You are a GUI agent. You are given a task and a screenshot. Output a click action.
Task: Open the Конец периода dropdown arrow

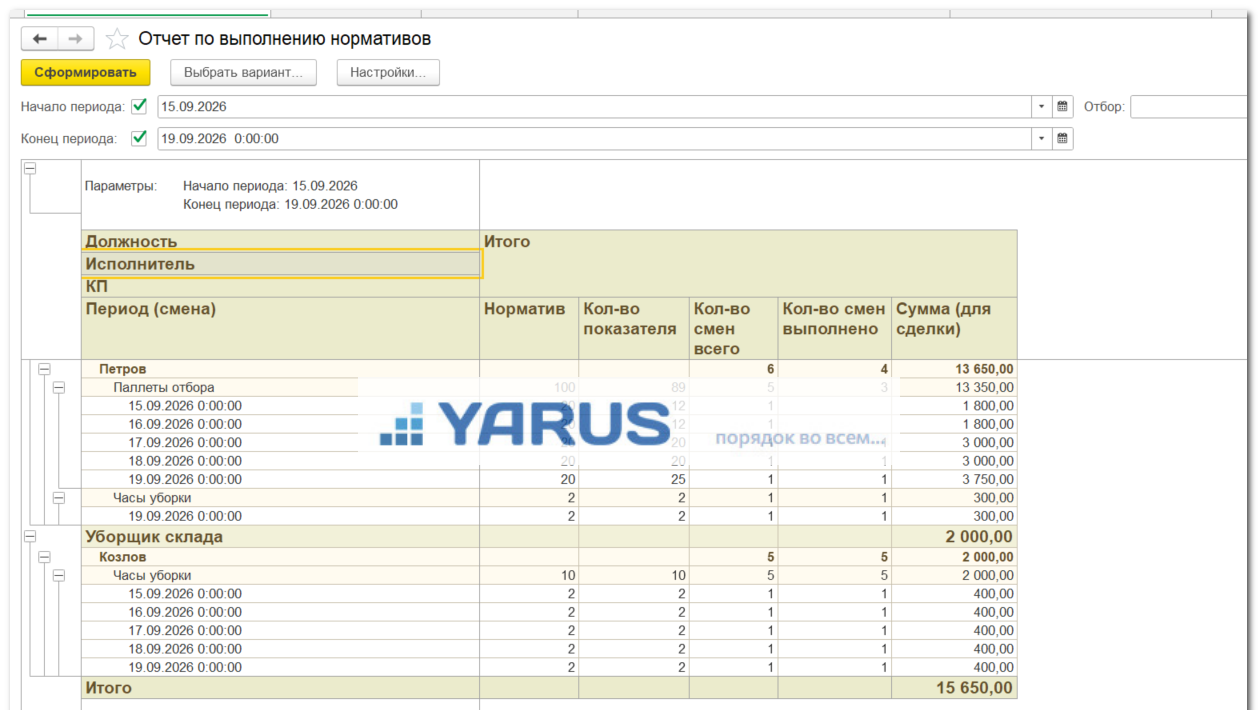(x=1042, y=139)
